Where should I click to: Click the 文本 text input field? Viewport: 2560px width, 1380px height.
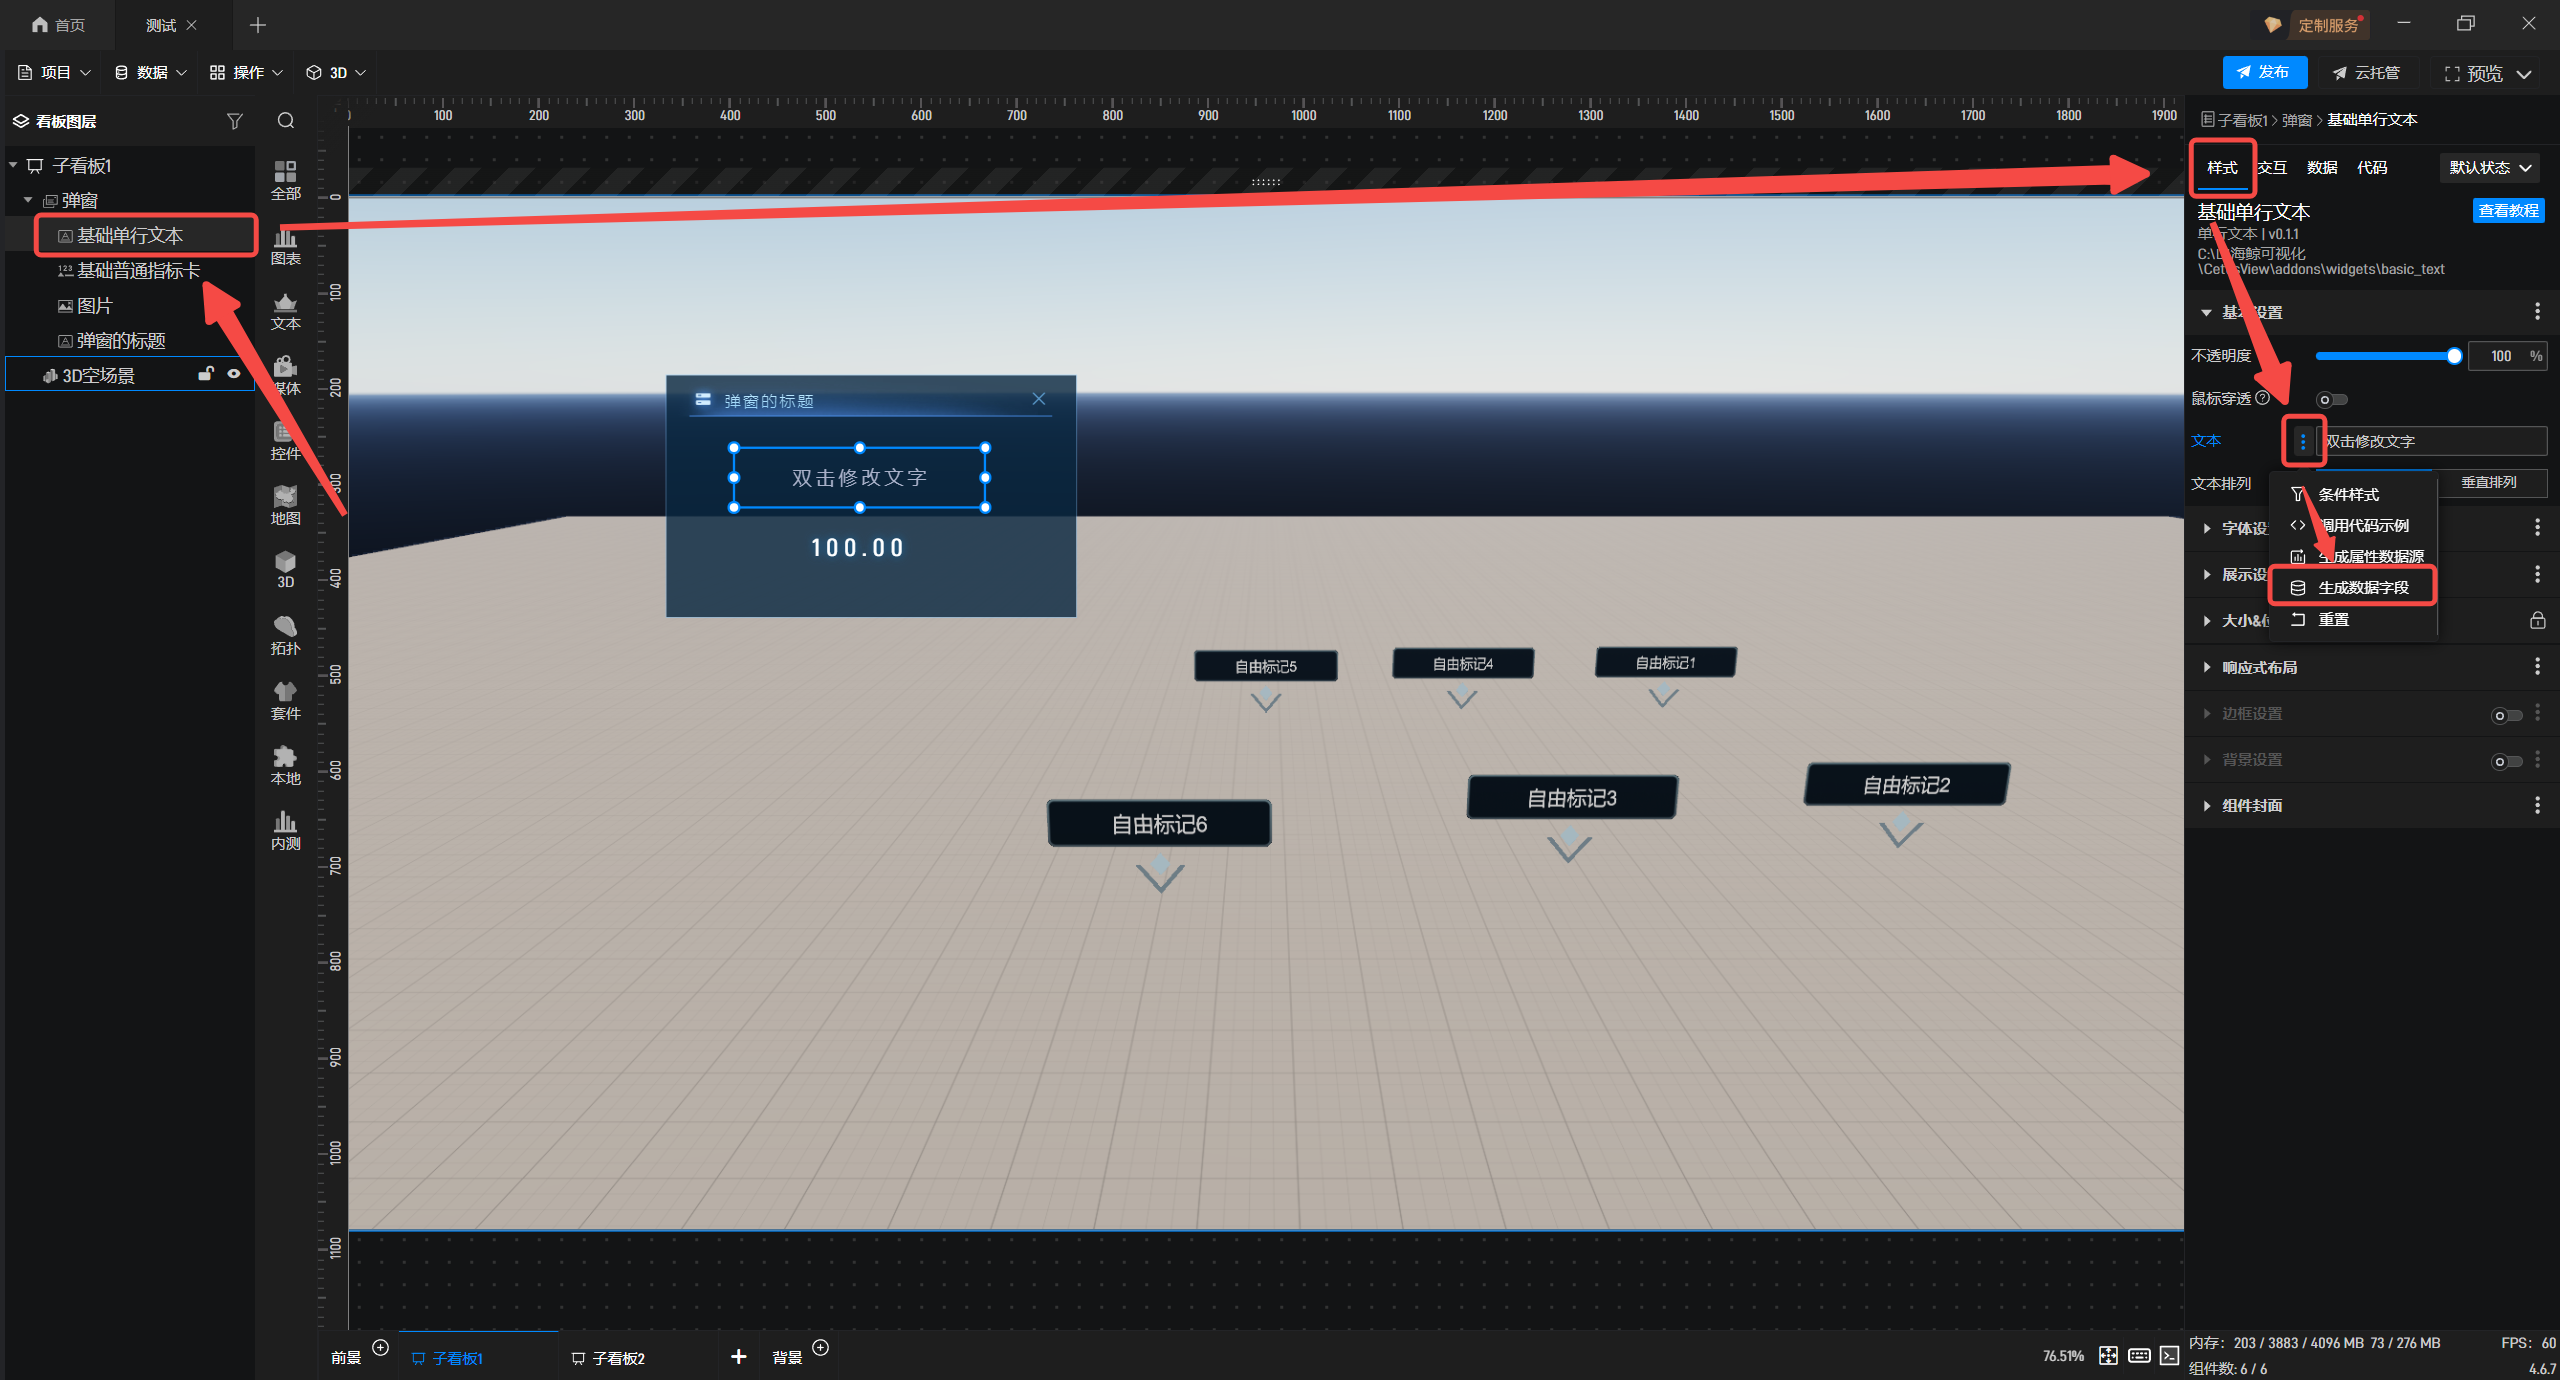coord(2430,441)
